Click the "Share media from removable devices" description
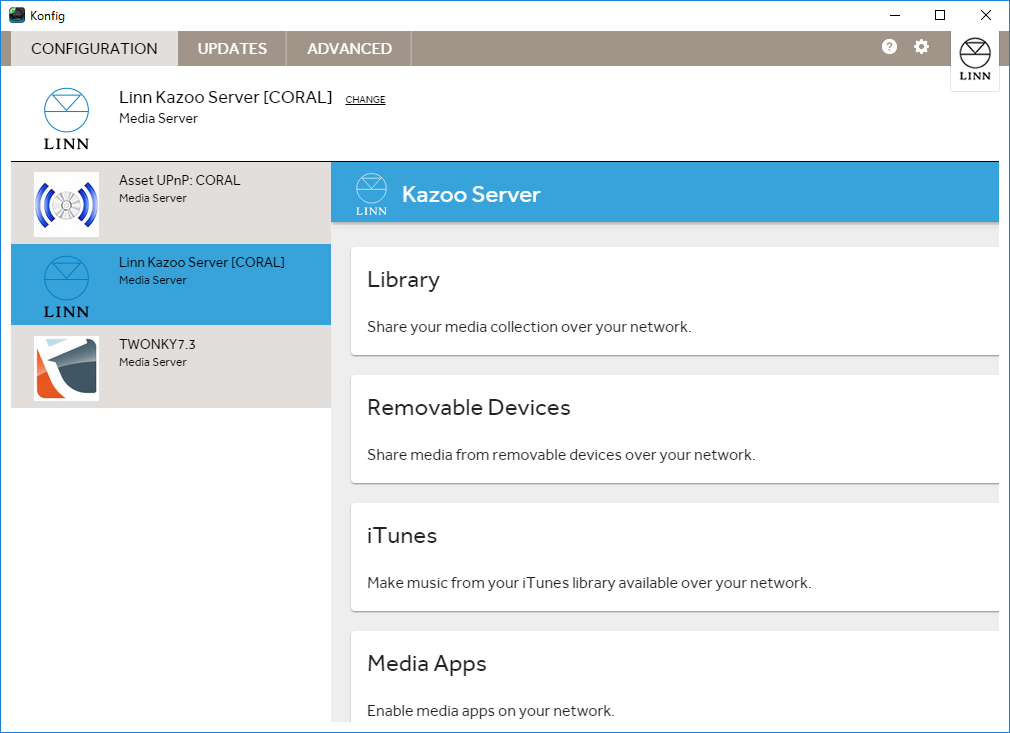The image size is (1010, 733). click(x=561, y=455)
